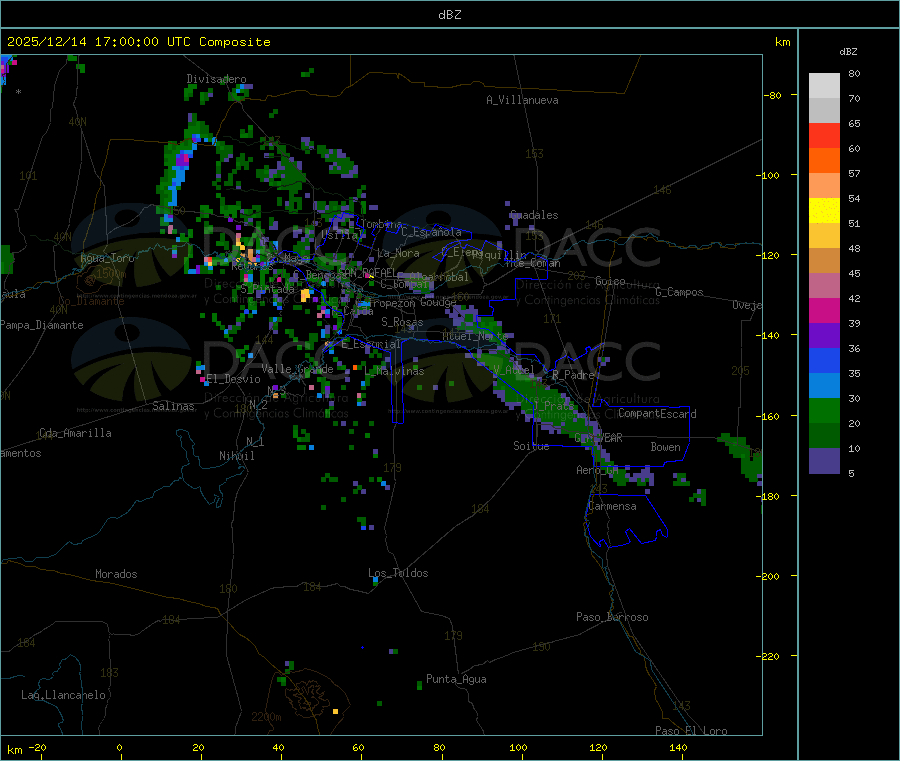Click the timestamp '2025/12/14 17:00:00 UTC Composite'
Image resolution: width=900 pixels, height=761 pixels.
point(138,42)
